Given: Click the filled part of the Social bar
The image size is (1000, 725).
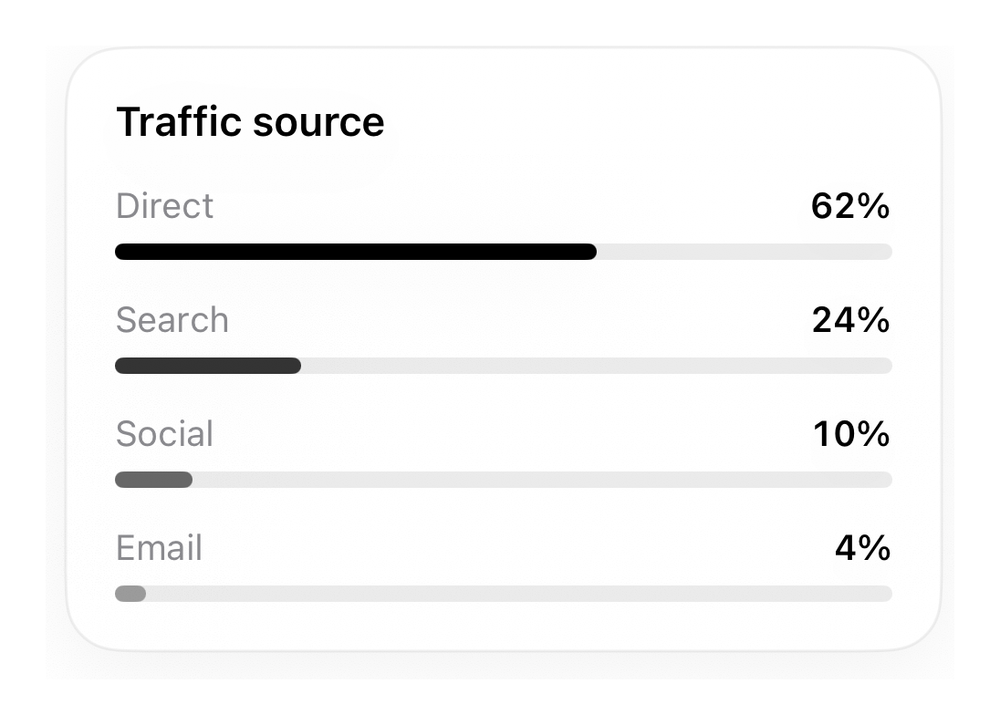Looking at the screenshot, I should (154, 480).
